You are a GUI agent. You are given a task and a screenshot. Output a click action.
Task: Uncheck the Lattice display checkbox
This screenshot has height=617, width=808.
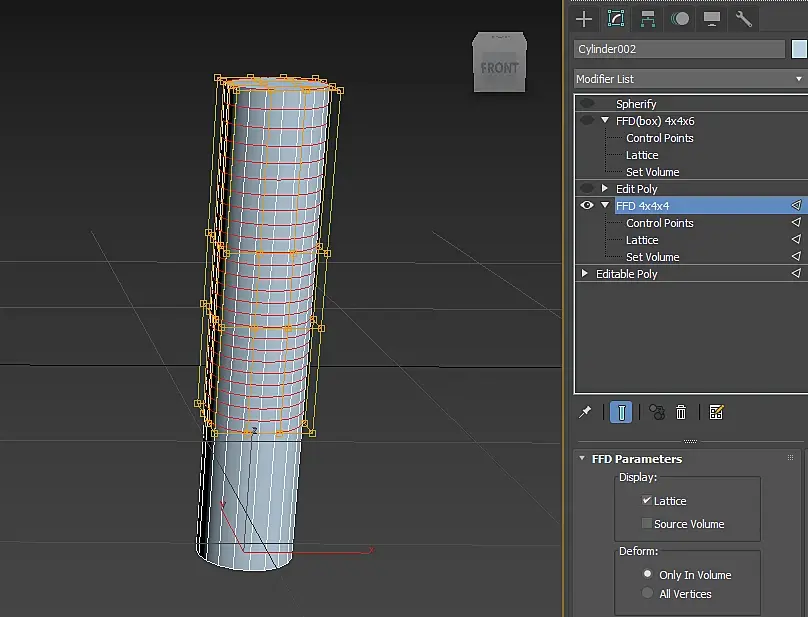646,501
